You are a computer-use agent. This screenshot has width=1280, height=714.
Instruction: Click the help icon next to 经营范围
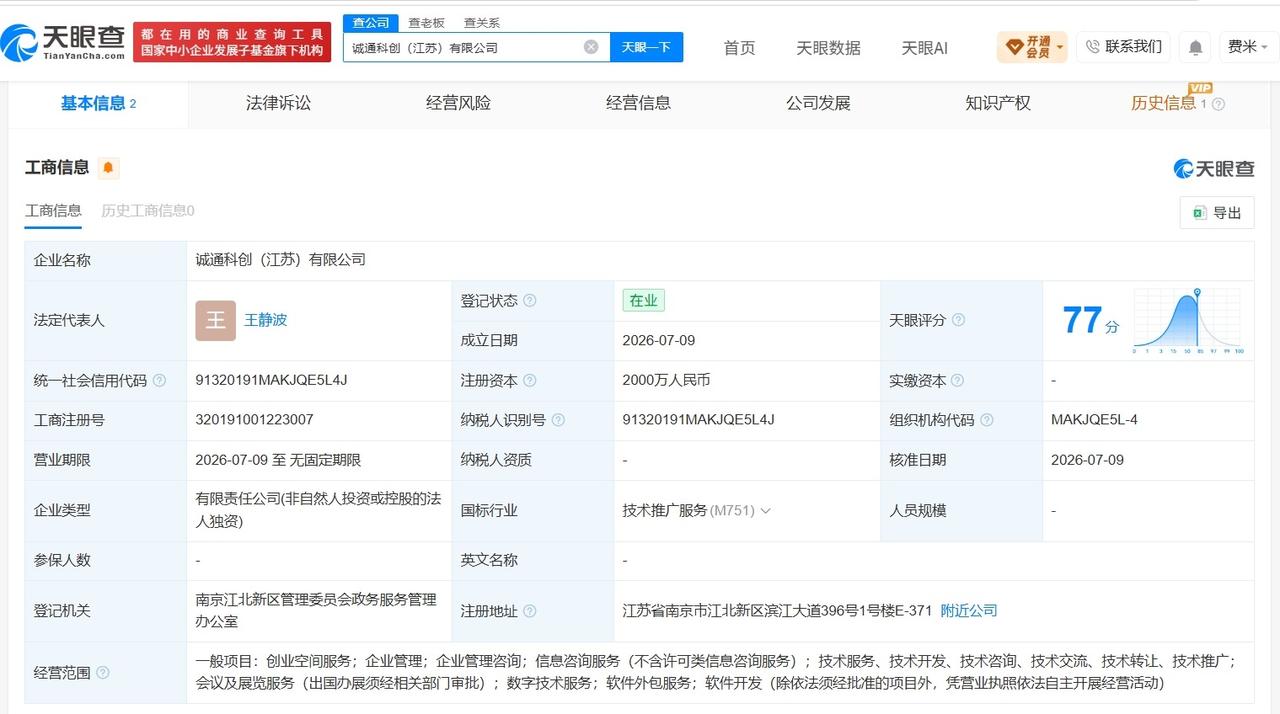pos(102,673)
